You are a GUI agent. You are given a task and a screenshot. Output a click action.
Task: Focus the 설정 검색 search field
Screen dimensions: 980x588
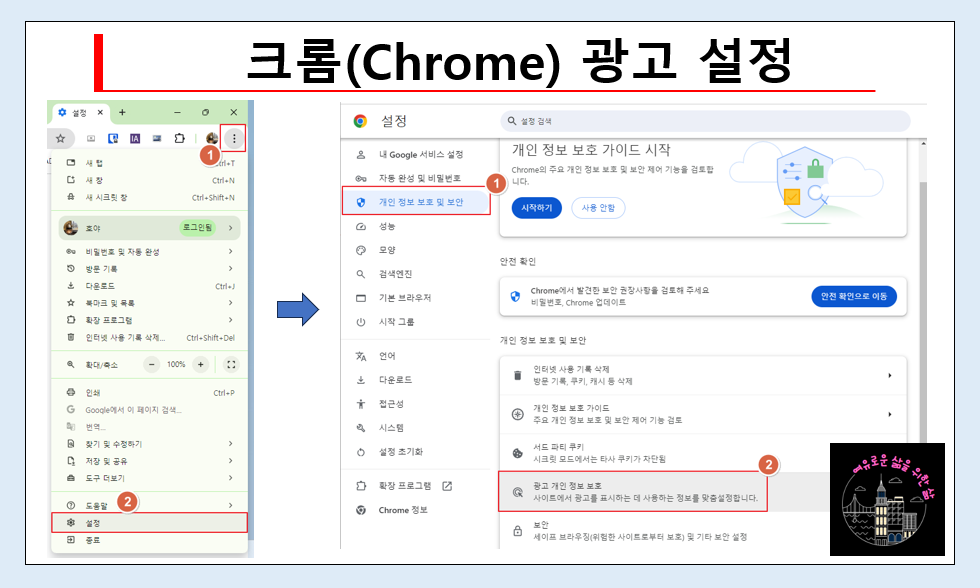tap(705, 121)
